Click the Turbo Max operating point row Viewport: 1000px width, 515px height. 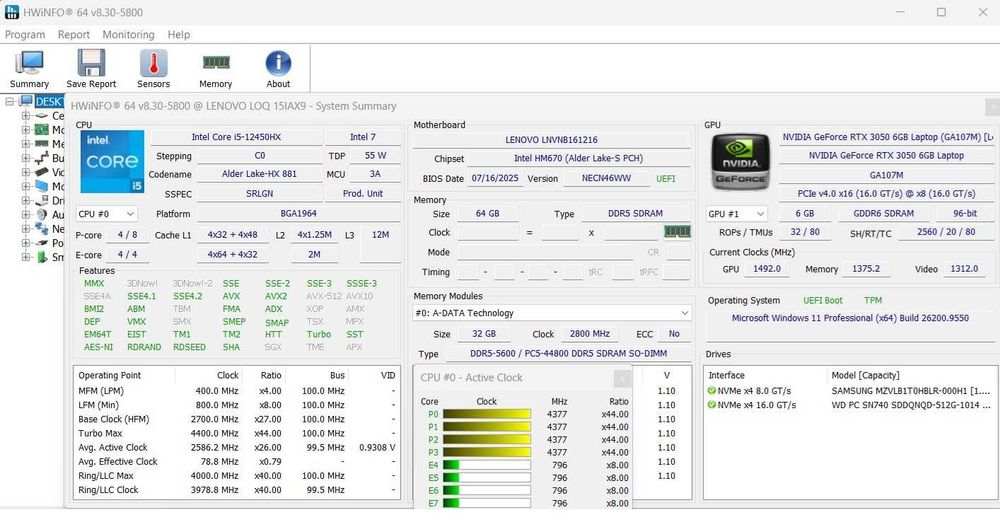pyautogui.click(x=237, y=433)
